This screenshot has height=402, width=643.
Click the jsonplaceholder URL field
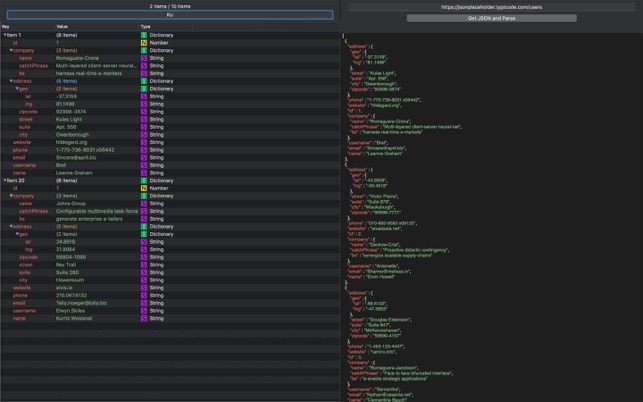point(491,7)
